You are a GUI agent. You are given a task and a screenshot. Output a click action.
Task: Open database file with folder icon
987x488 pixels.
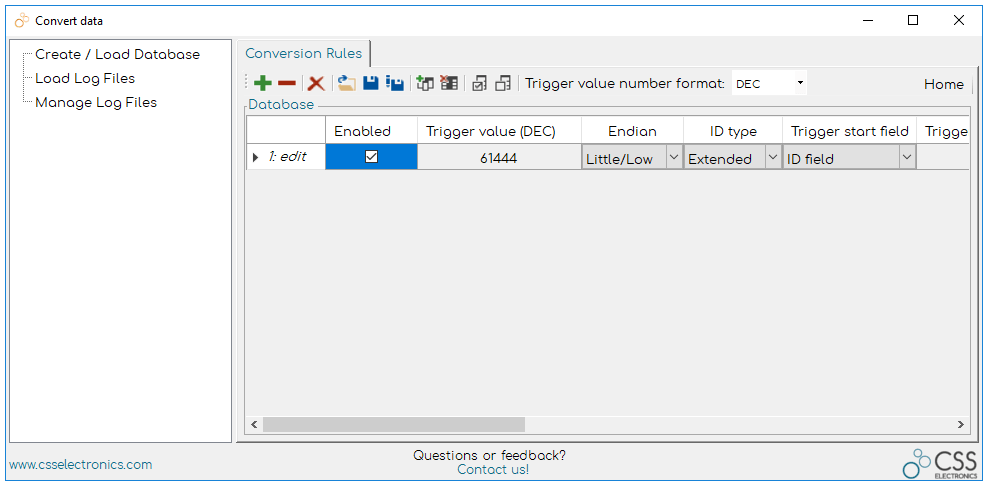[x=347, y=83]
